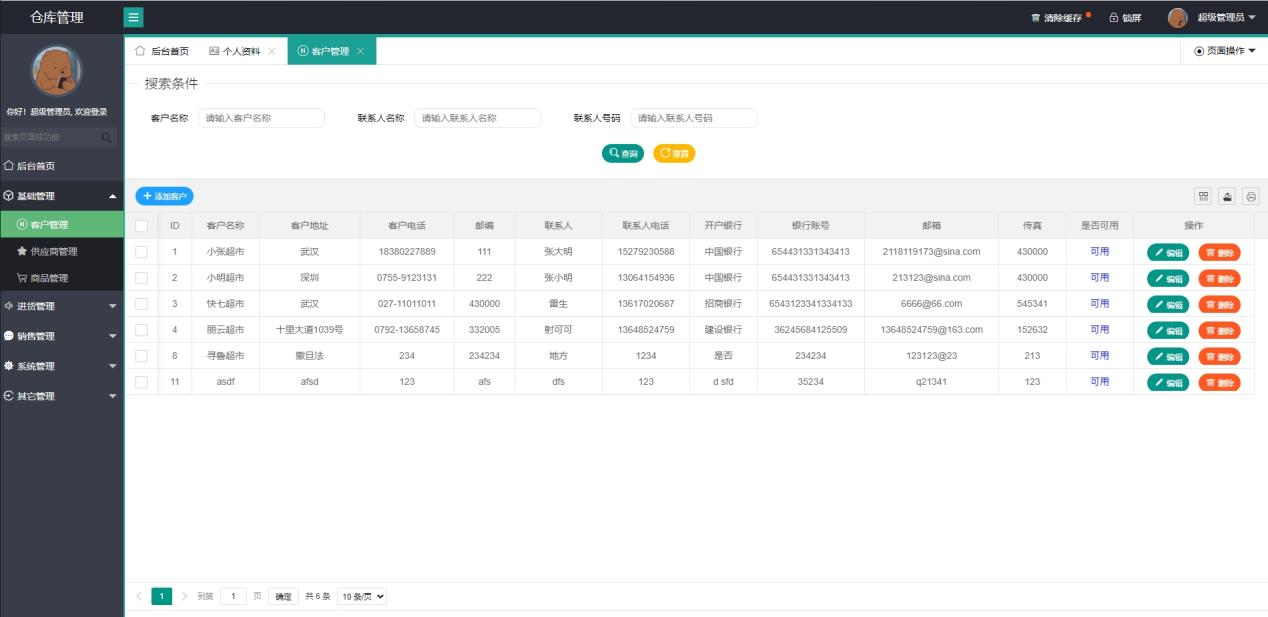The height and width of the screenshot is (617, 1268).
Task: Open the 10条/页 page size dropdown
Action: pyautogui.click(x=362, y=596)
